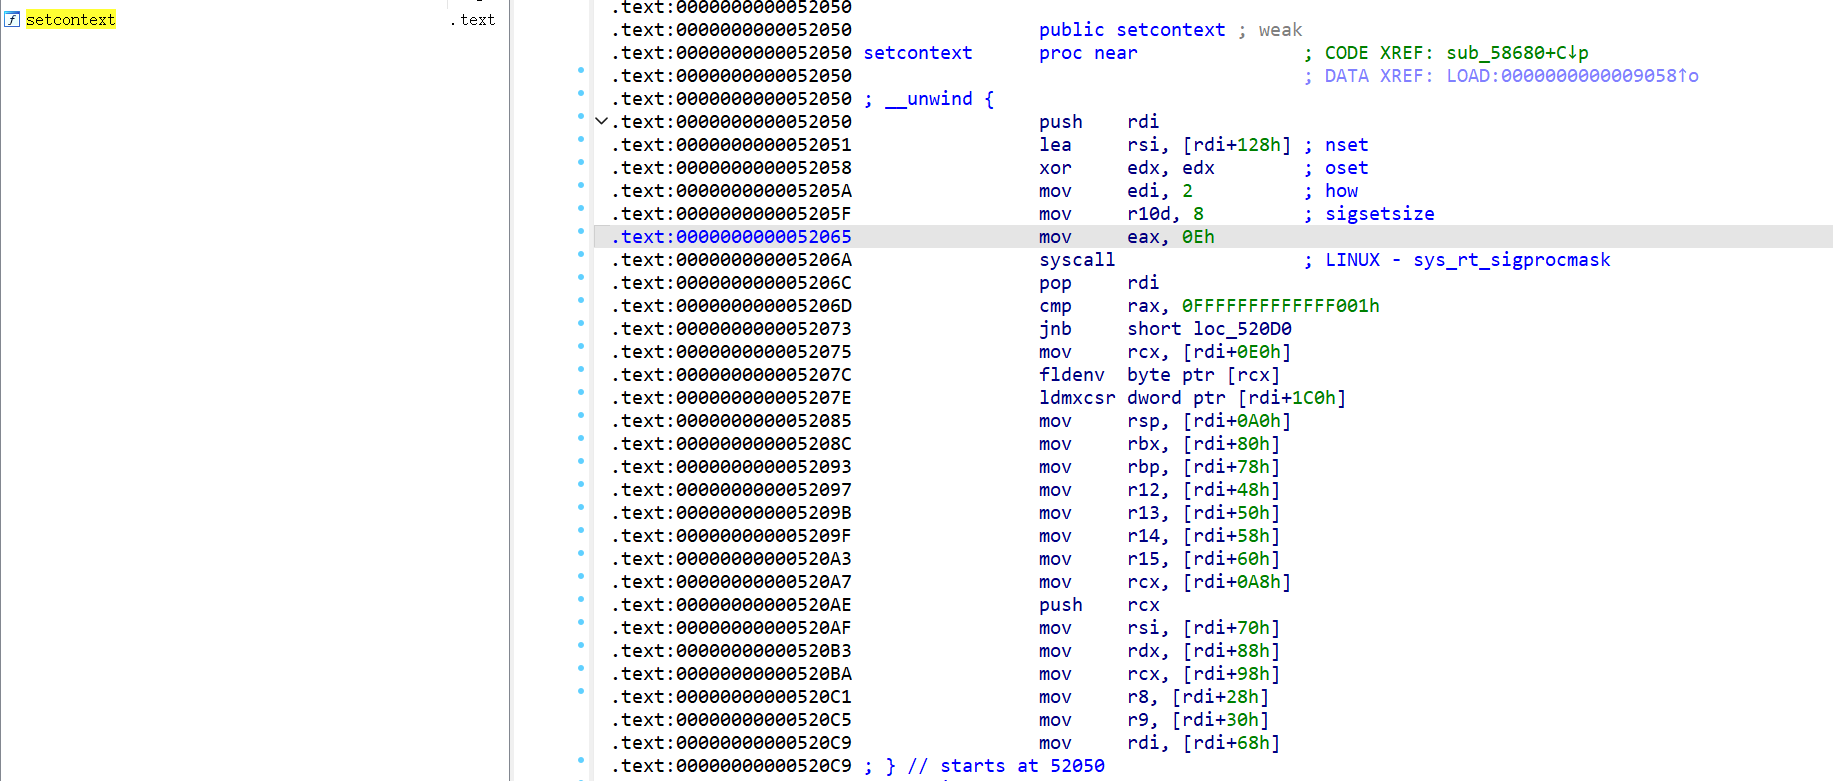Click address .text:0000000000052065
Screen dimensions: 1833x781
click(732, 237)
